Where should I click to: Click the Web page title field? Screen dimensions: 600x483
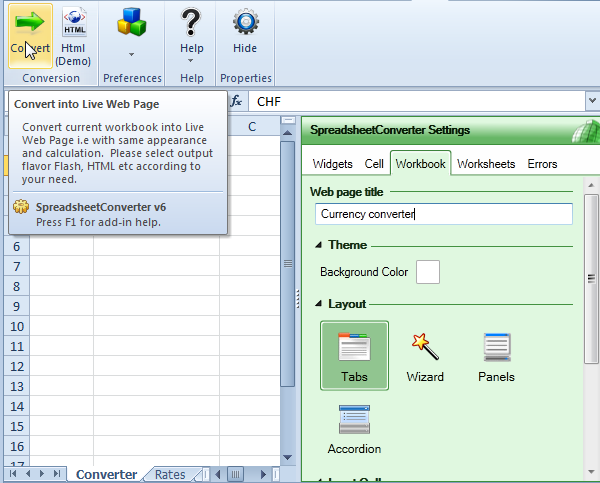click(444, 214)
